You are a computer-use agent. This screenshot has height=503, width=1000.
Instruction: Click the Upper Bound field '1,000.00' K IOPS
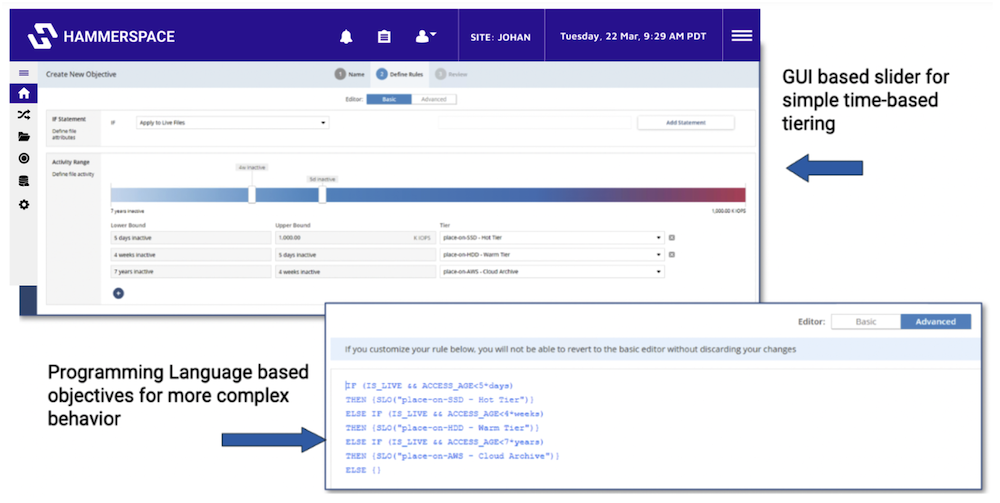point(355,238)
